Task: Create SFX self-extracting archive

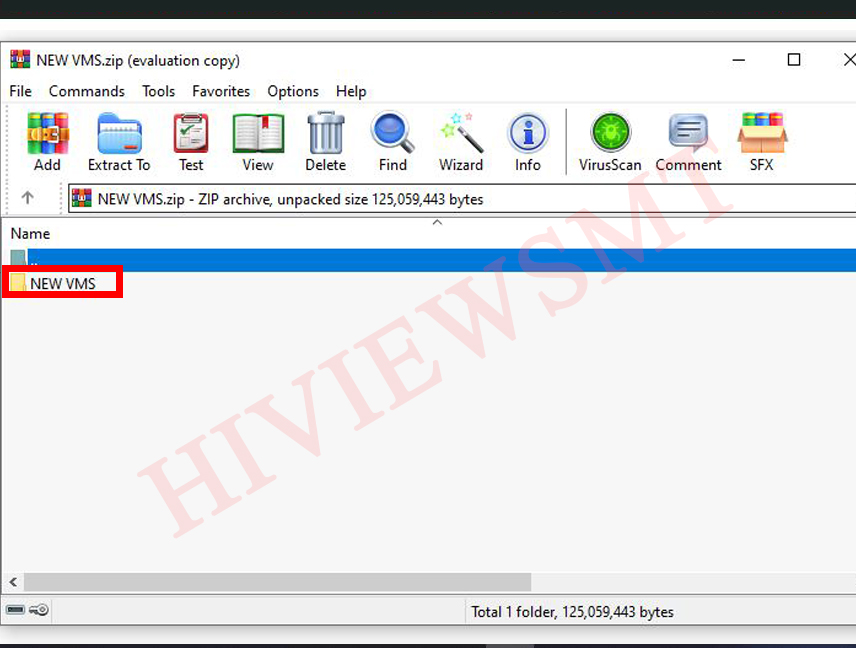Action: tap(761, 141)
